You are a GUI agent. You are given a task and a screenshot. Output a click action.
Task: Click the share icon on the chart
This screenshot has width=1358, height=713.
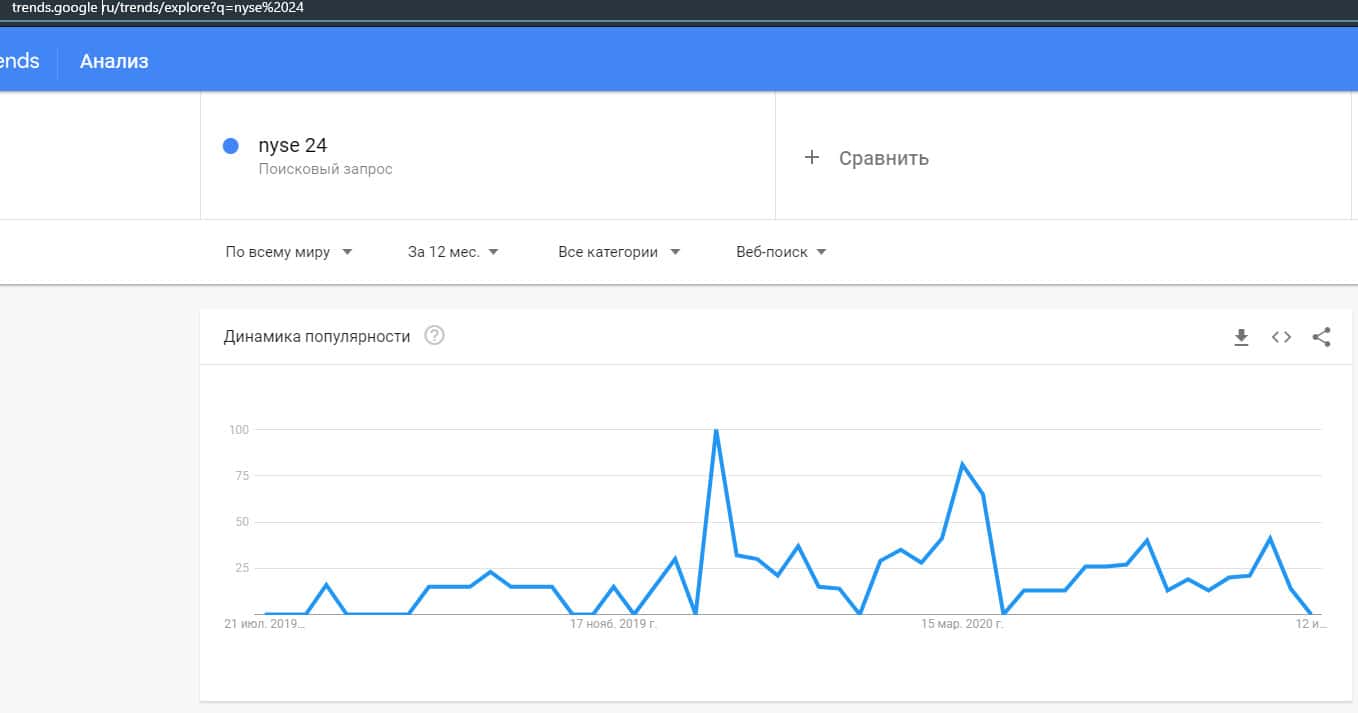tap(1321, 337)
